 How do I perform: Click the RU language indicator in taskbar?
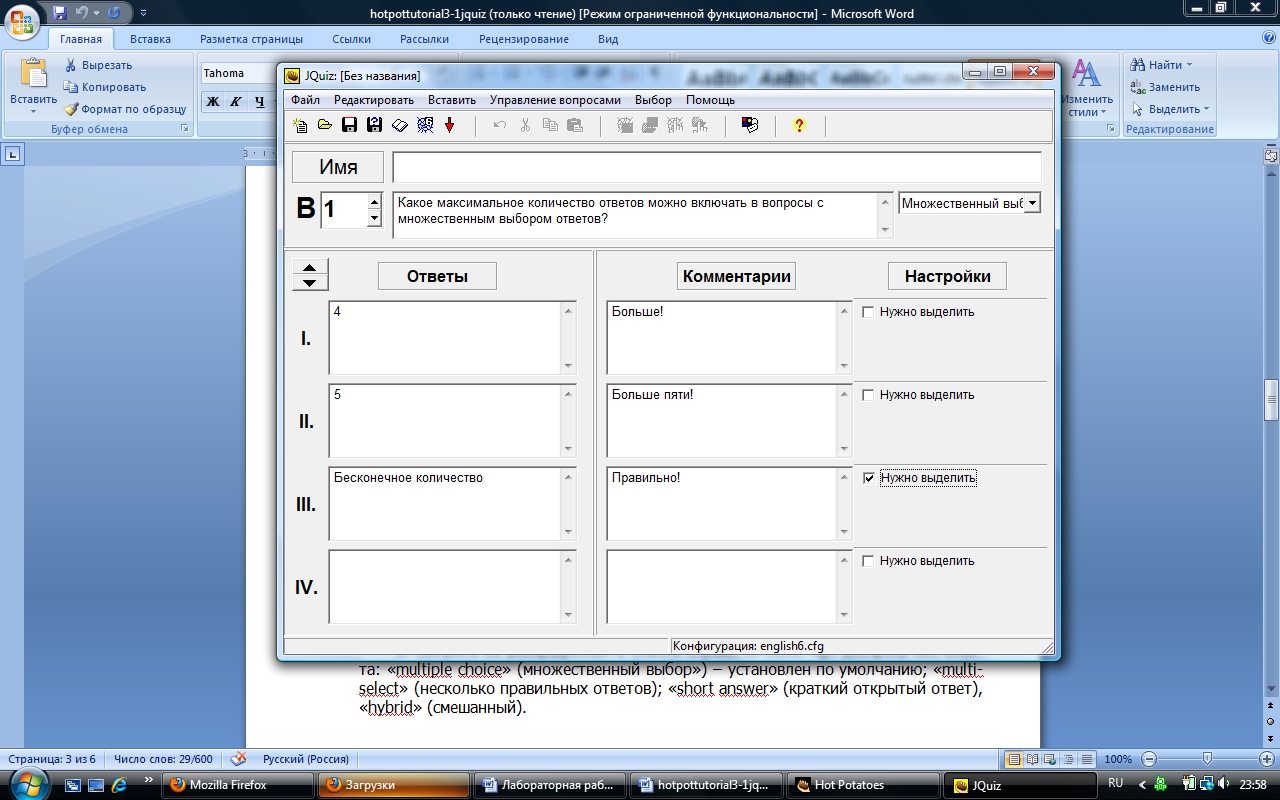(1116, 784)
